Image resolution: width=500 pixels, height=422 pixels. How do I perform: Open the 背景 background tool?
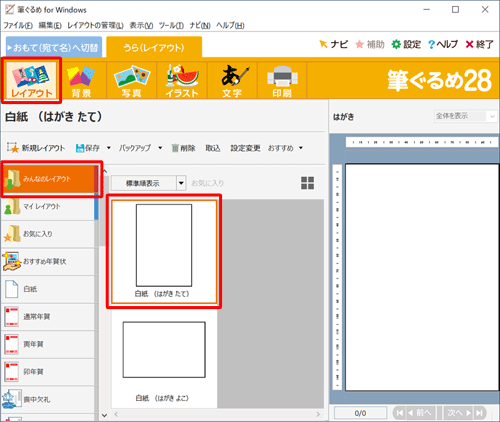[x=81, y=80]
